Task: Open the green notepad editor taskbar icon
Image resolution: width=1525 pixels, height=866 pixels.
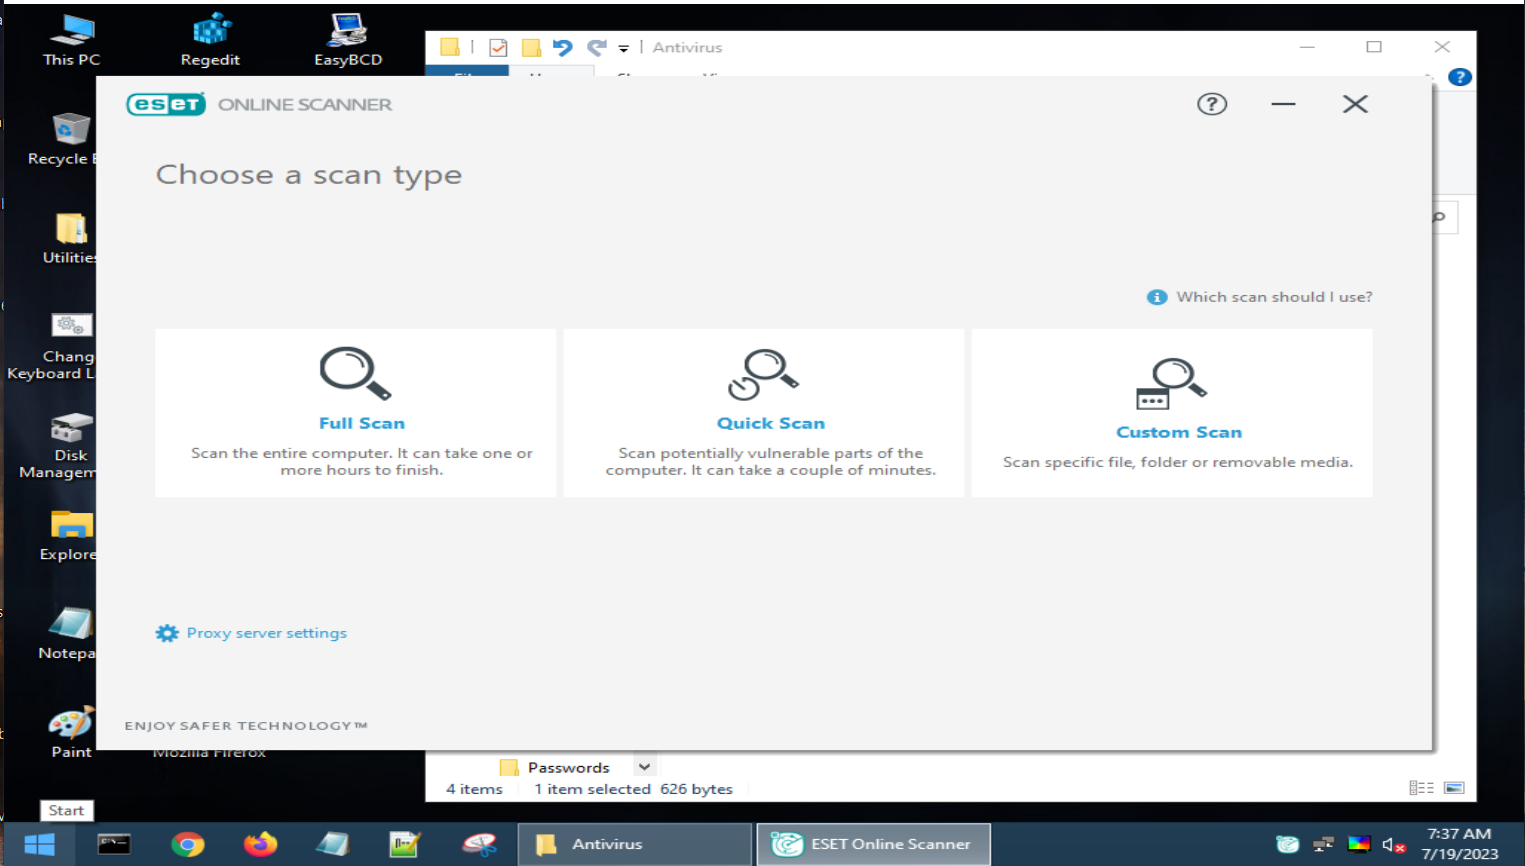Action: 405,845
